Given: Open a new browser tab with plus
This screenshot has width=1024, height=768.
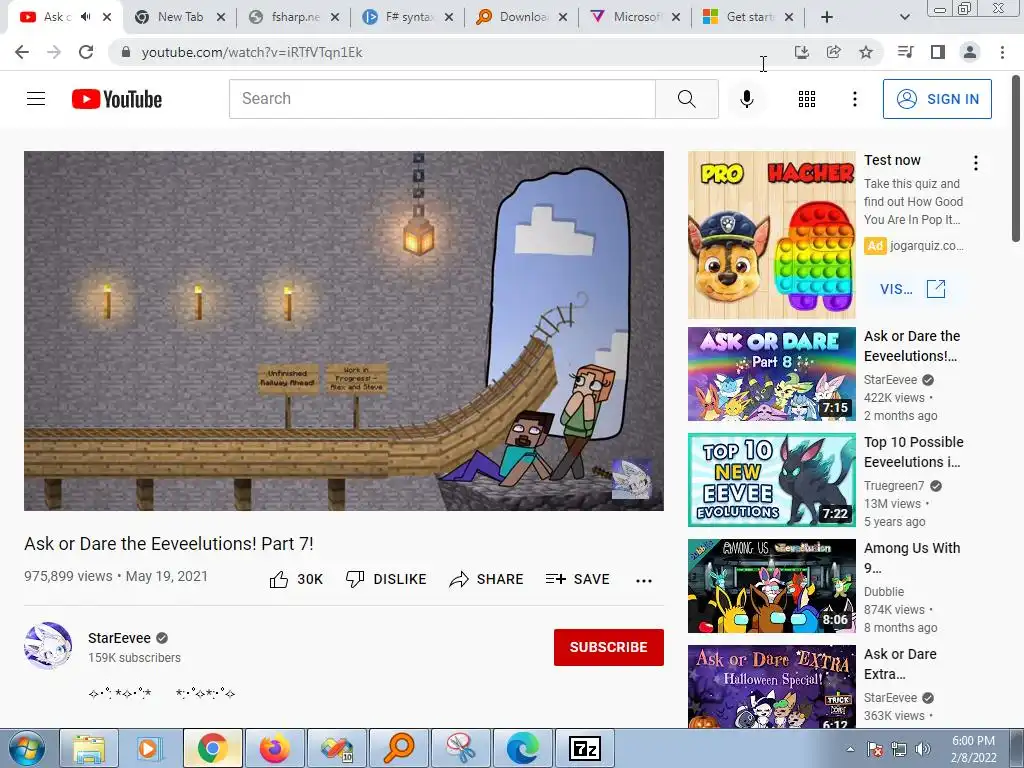Looking at the screenshot, I should [827, 17].
